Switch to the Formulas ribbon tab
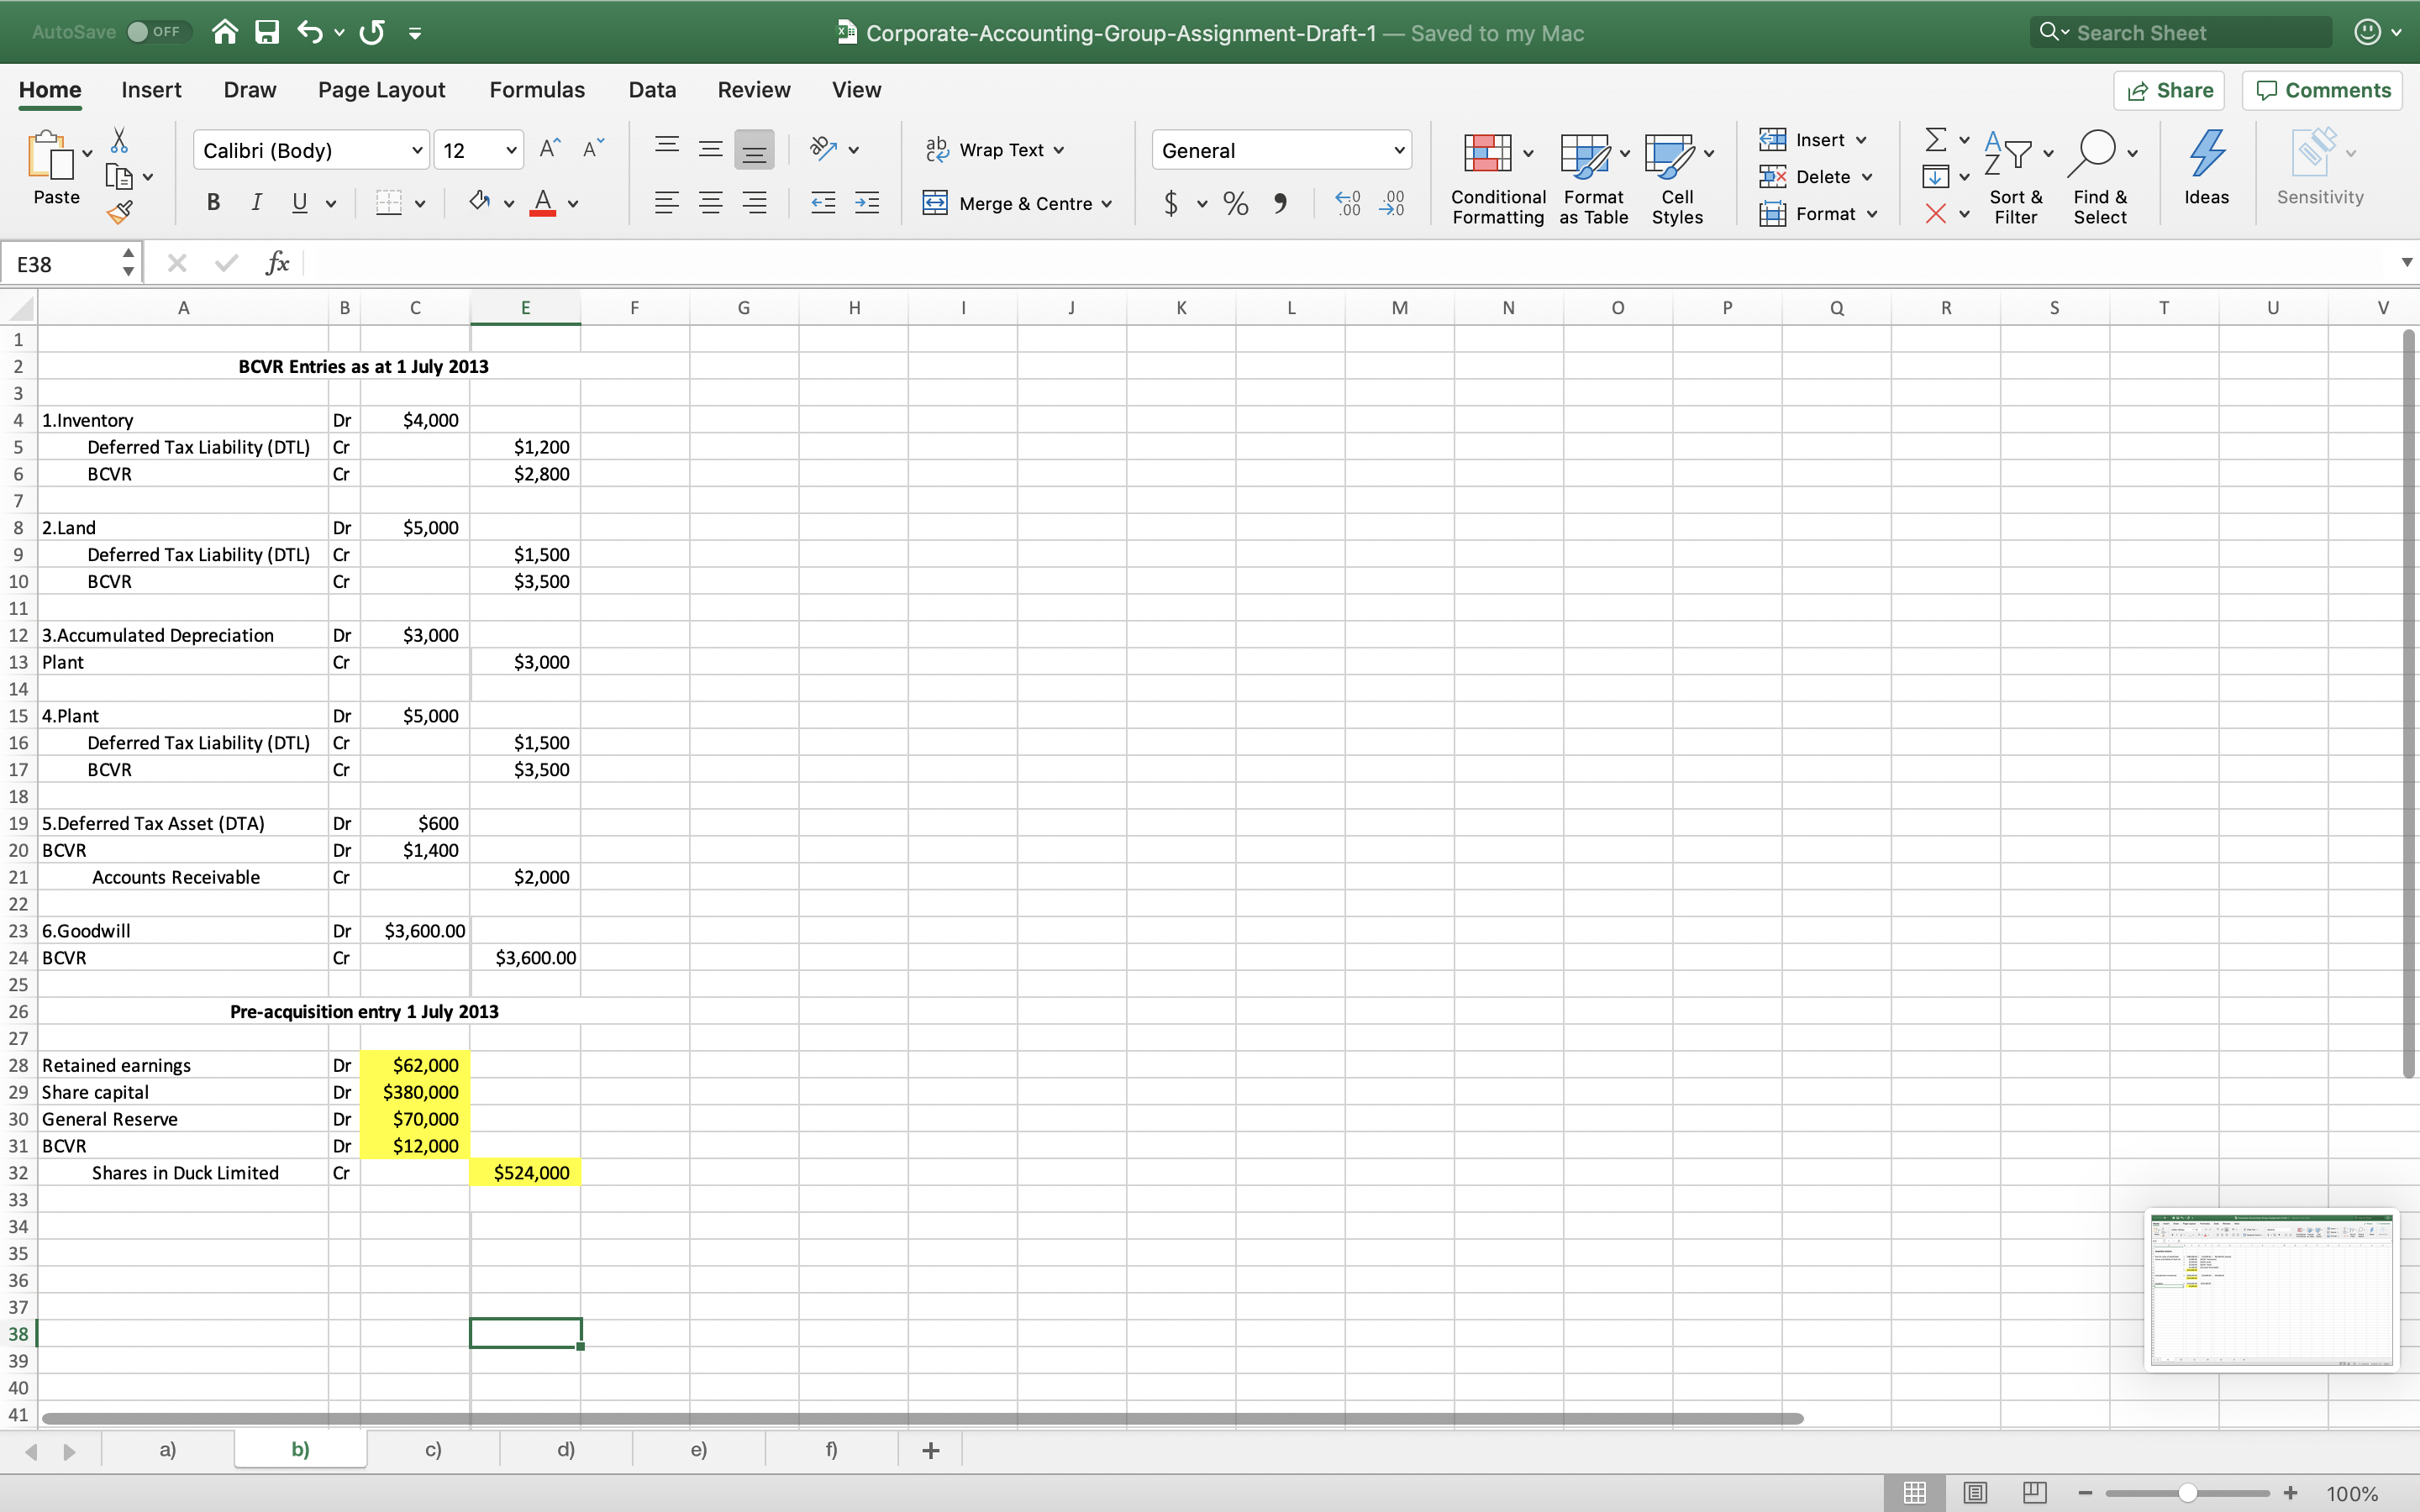Image resolution: width=2420 pixels, height=1512 pixels. pyautogui.click(x=537, y=89)
